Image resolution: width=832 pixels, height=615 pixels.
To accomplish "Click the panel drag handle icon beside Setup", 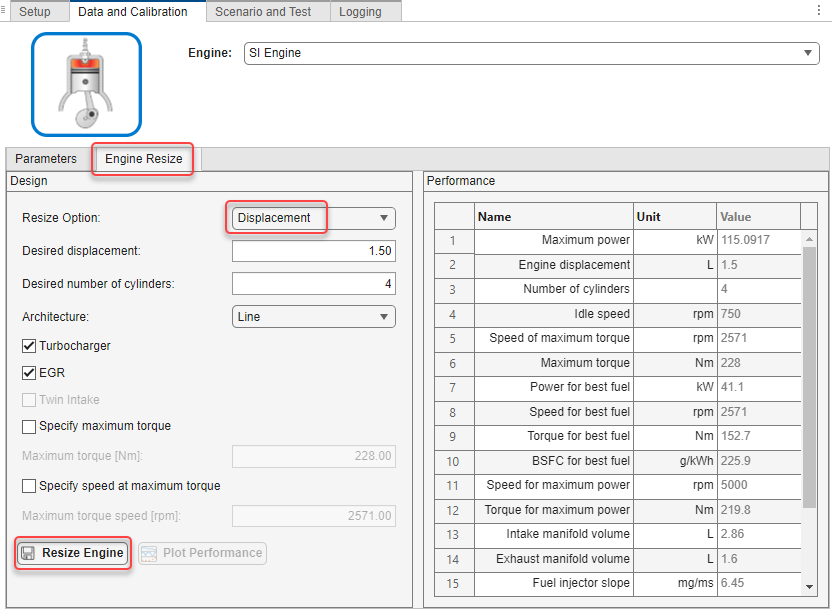I will coord(3,10).
